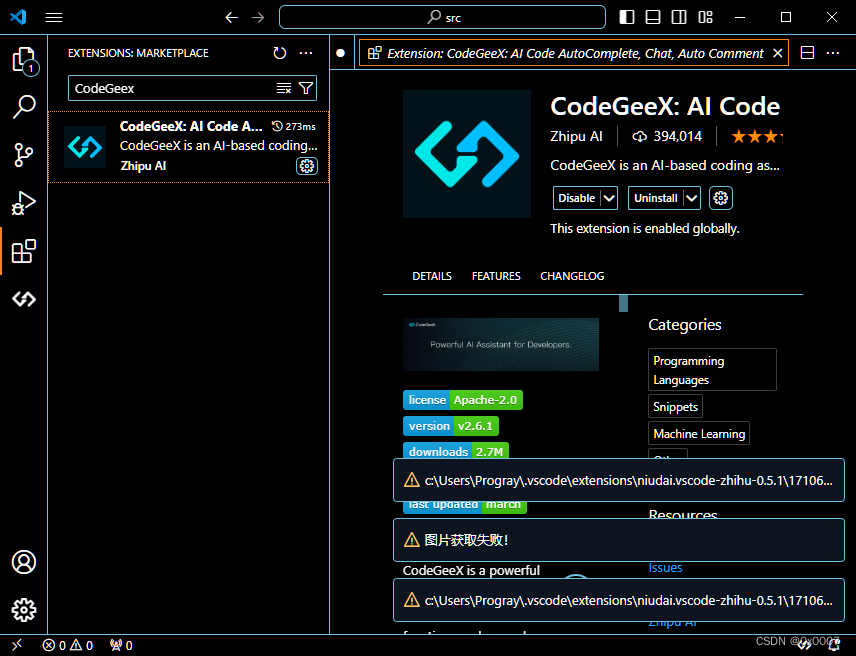The width and height of the screenshot is (856, 656).
Task: Go back with the left arrow
Action: click(231, 17)
